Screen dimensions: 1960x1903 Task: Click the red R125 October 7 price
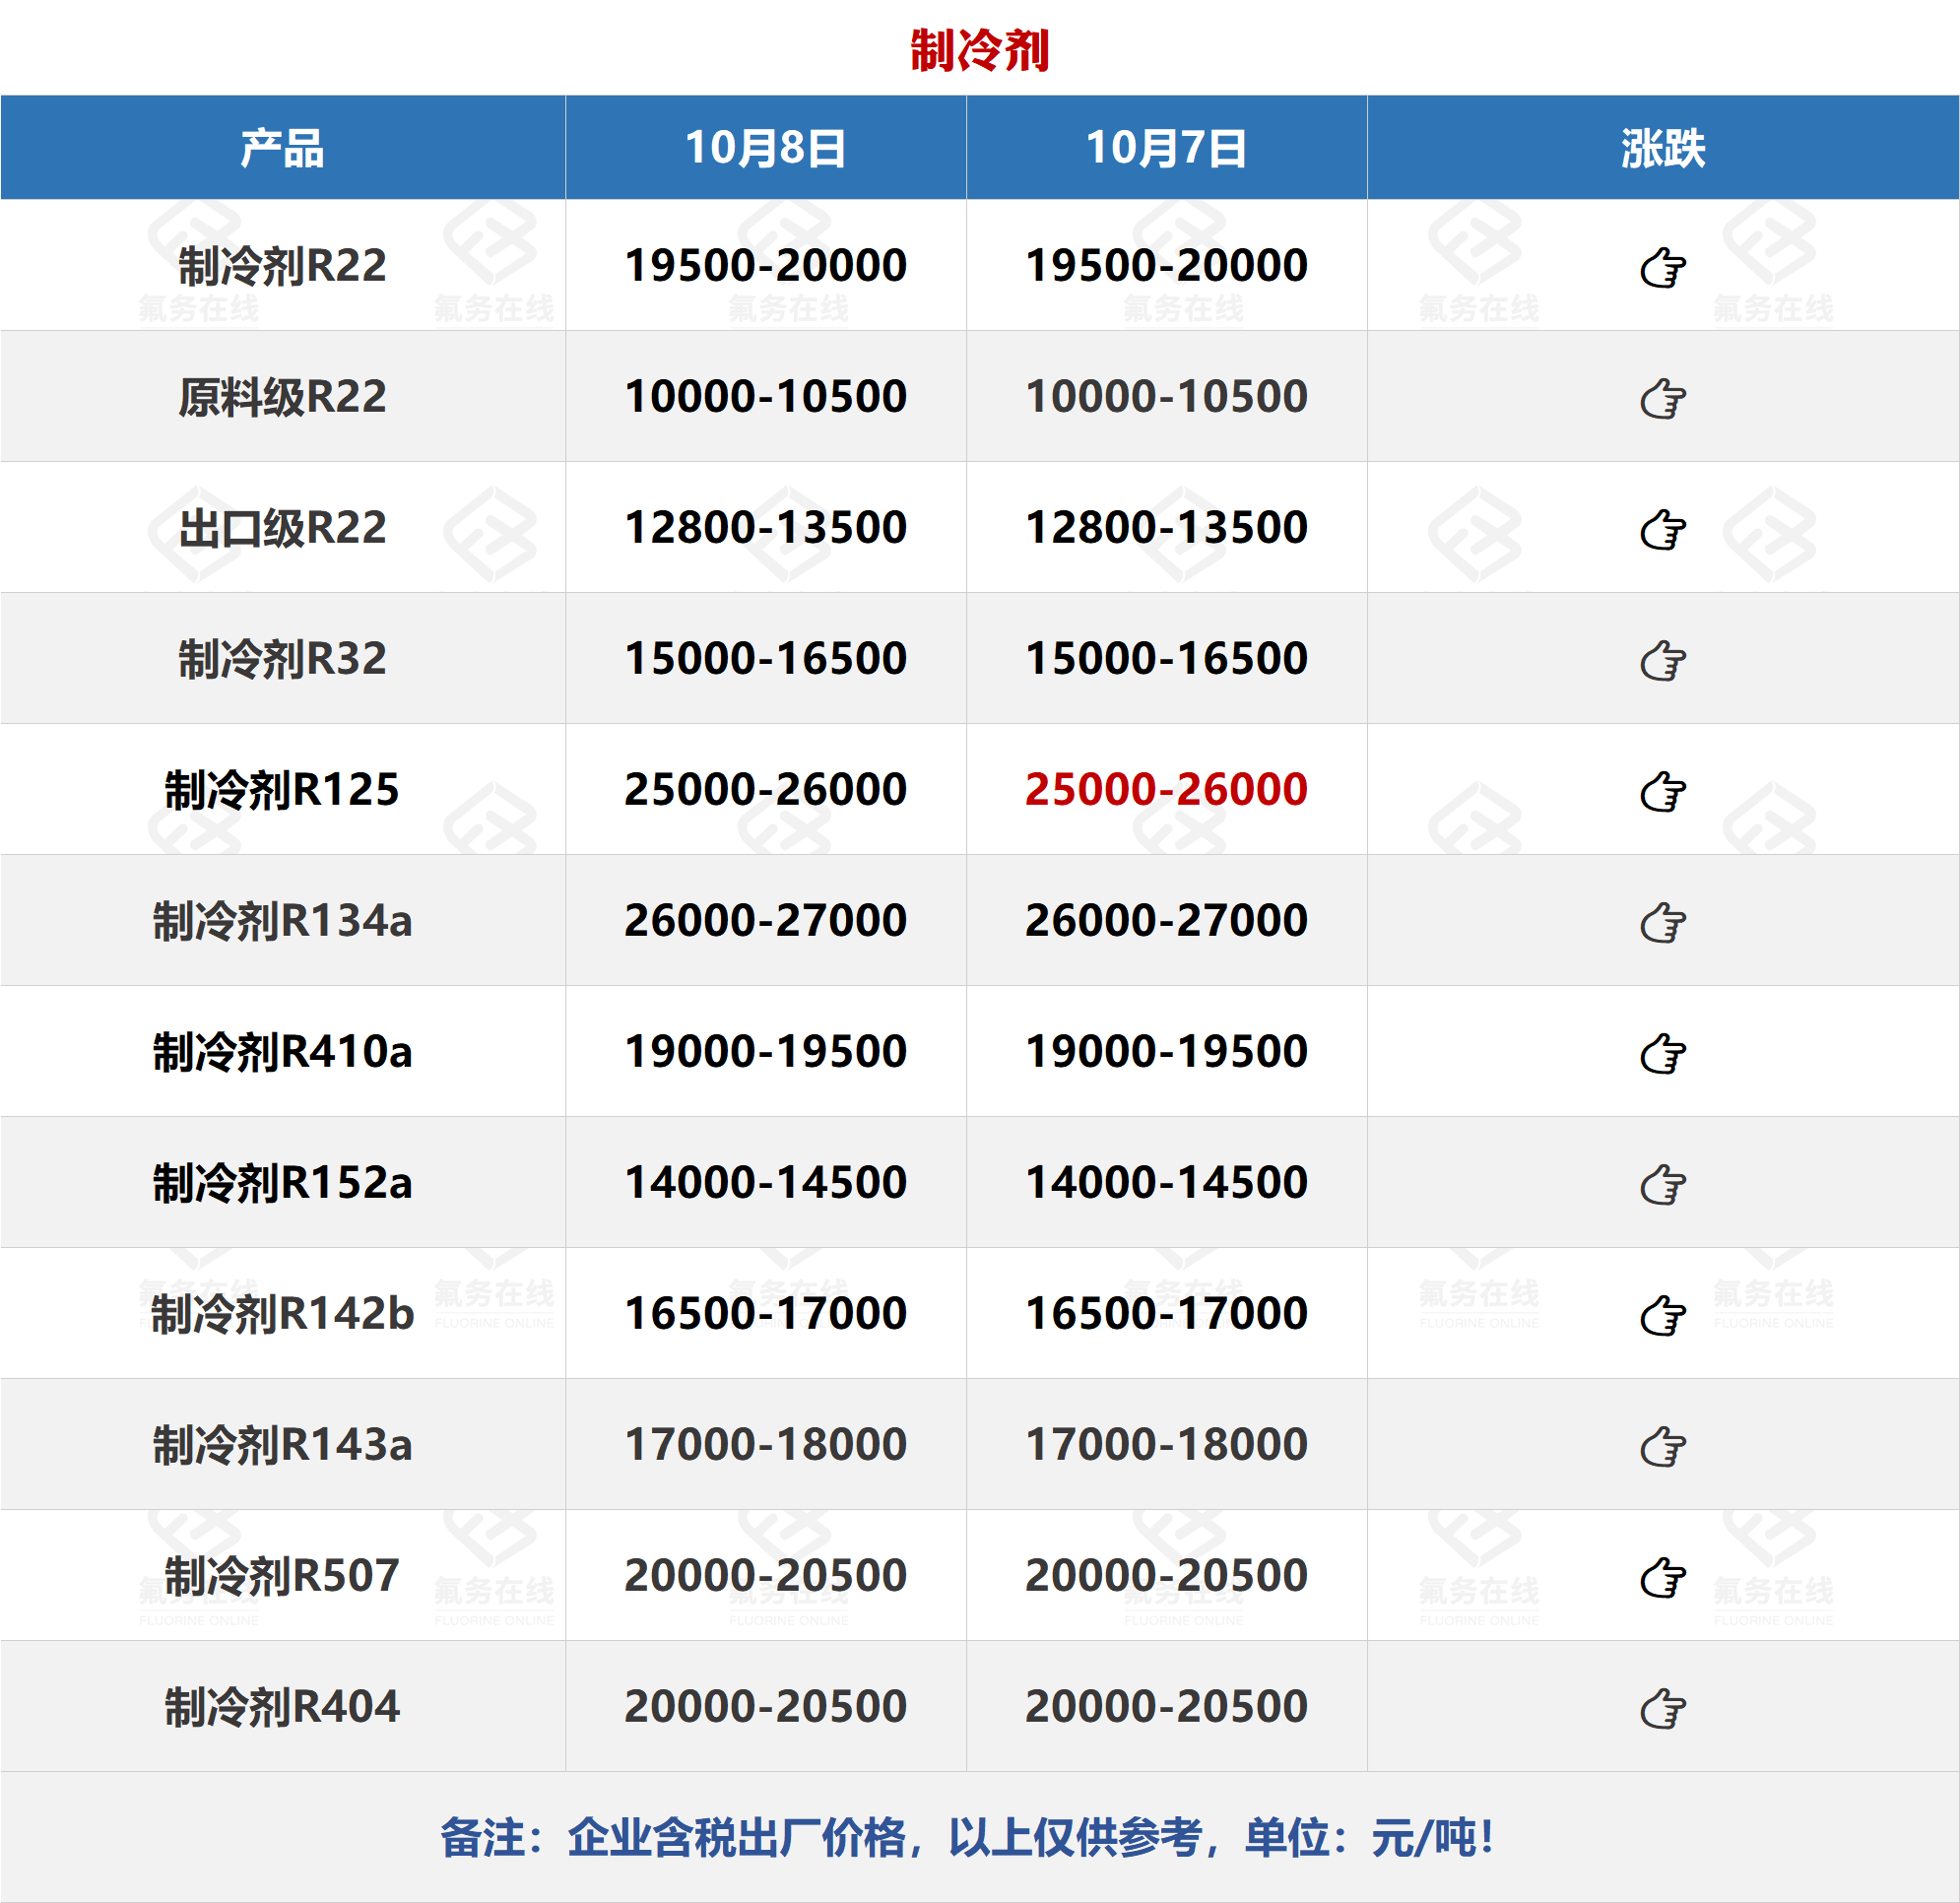pos(1166,789)
